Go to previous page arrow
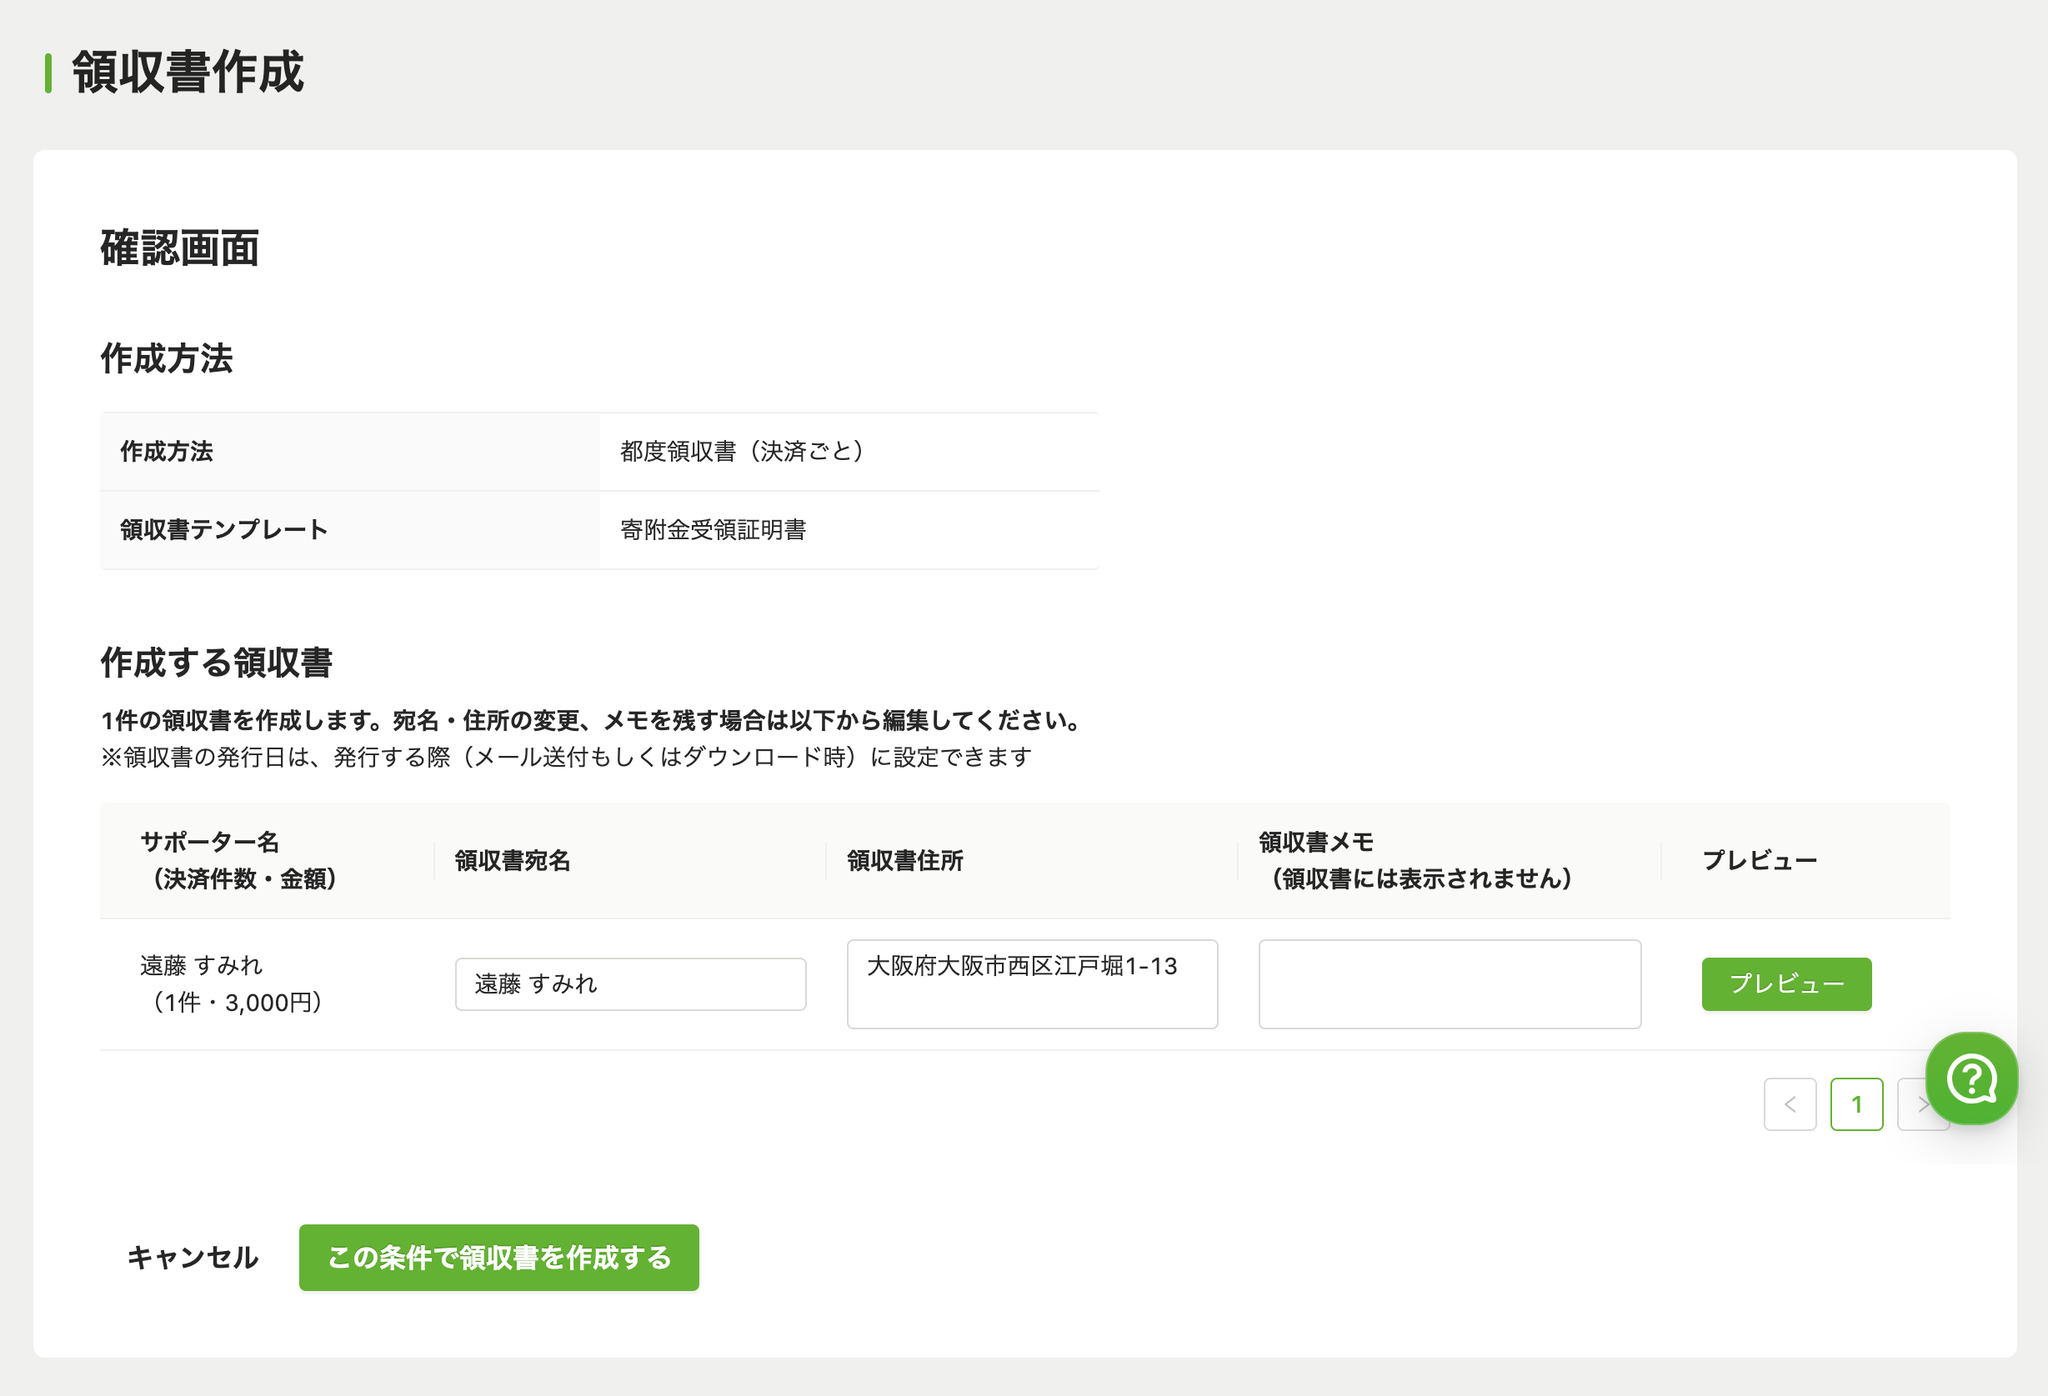The image size is (2048, 1396). point(1790,1104)
